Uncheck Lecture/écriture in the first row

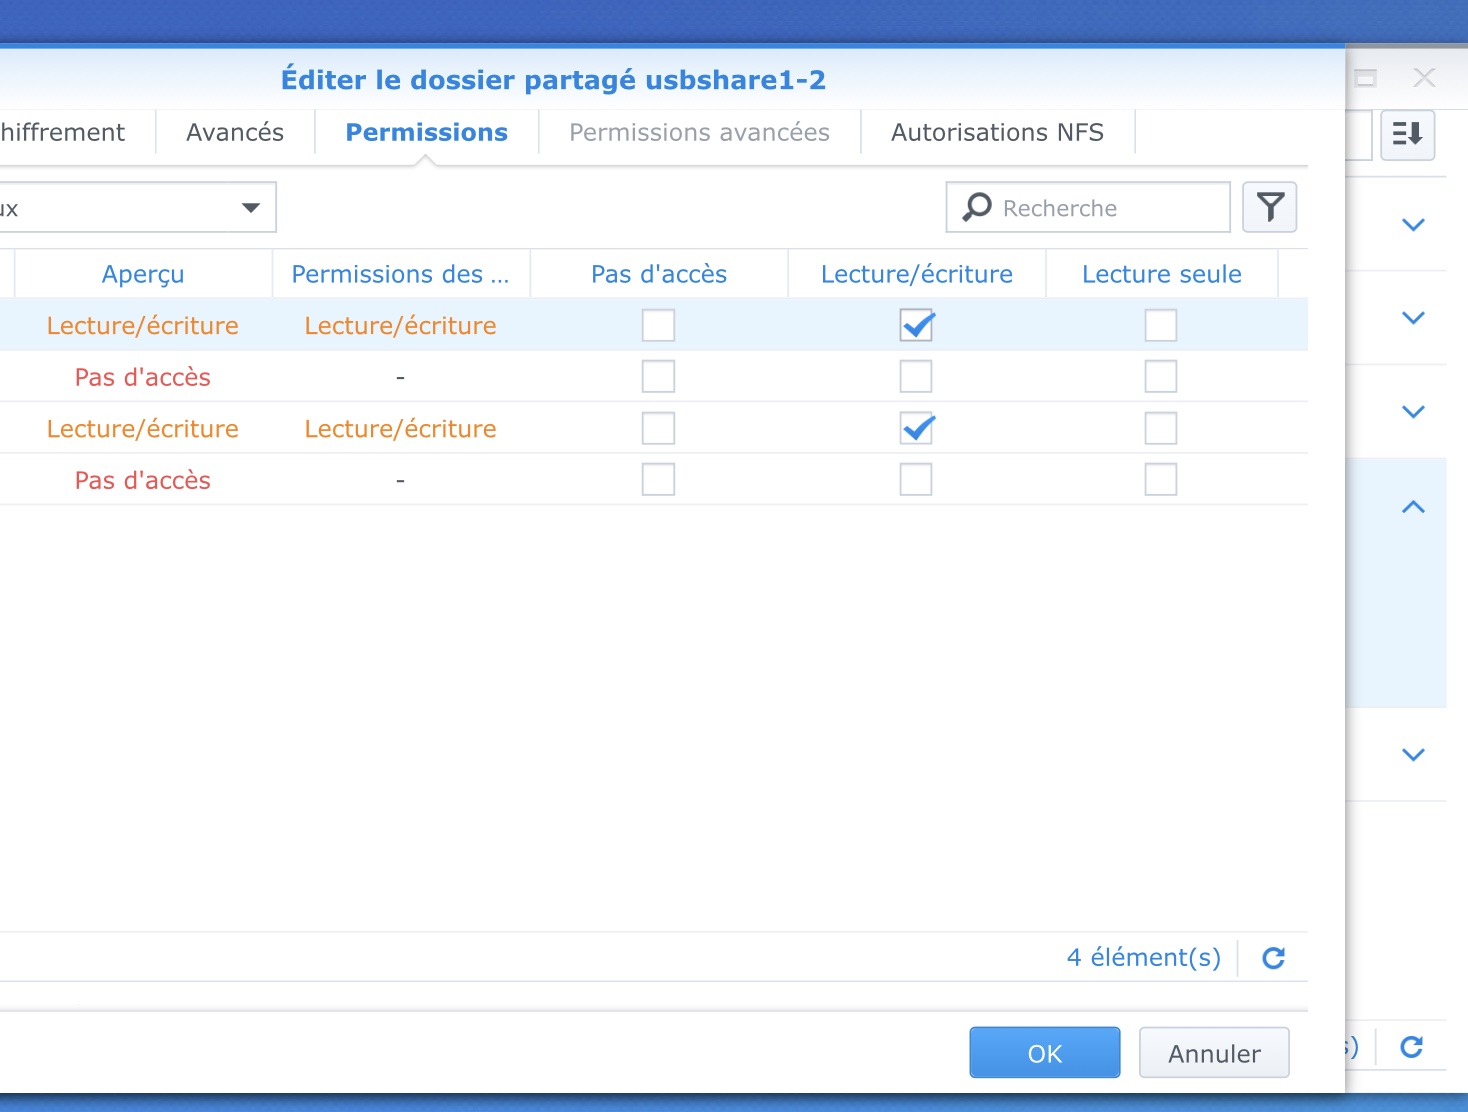(916, 325)
